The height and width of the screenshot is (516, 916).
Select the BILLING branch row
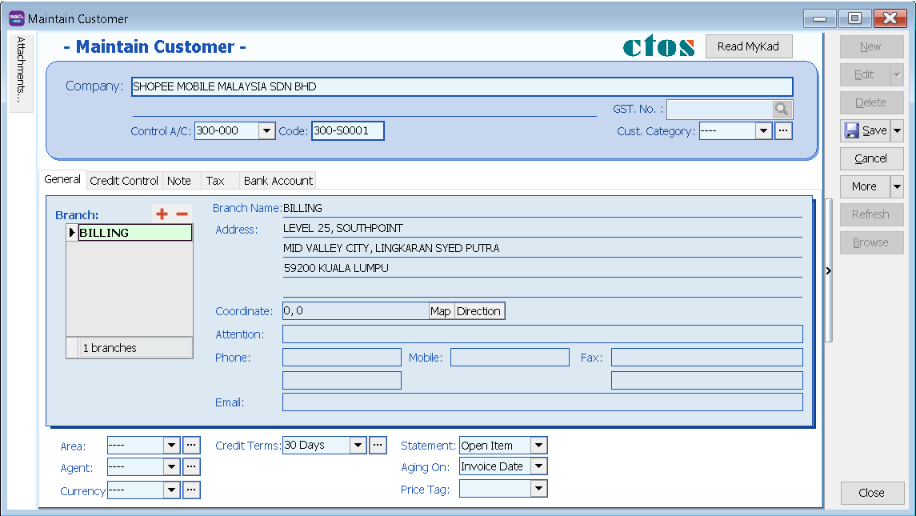coord(134,233)
